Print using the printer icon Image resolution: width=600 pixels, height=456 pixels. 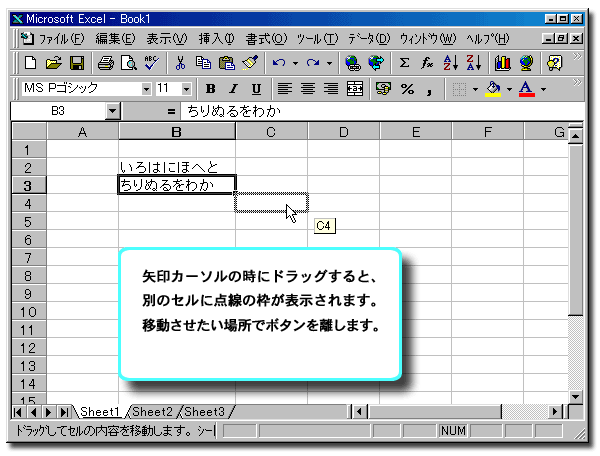(x=106, y=63)
